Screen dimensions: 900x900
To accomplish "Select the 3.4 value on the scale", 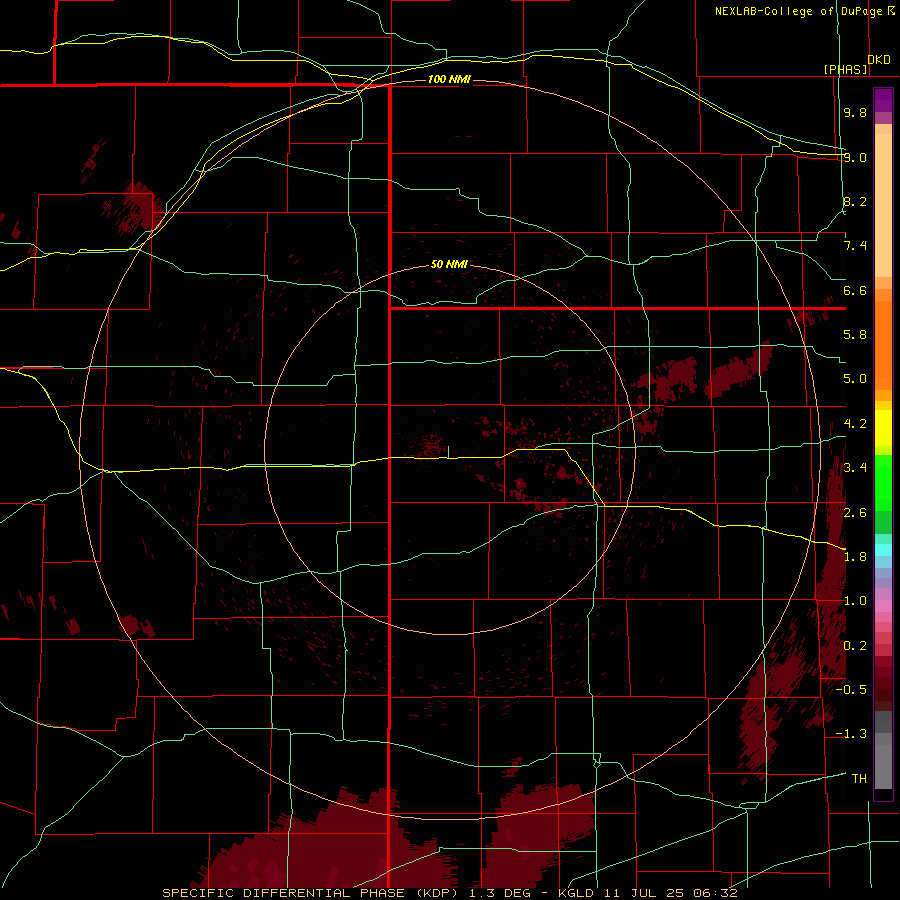I will click(855, 468).
